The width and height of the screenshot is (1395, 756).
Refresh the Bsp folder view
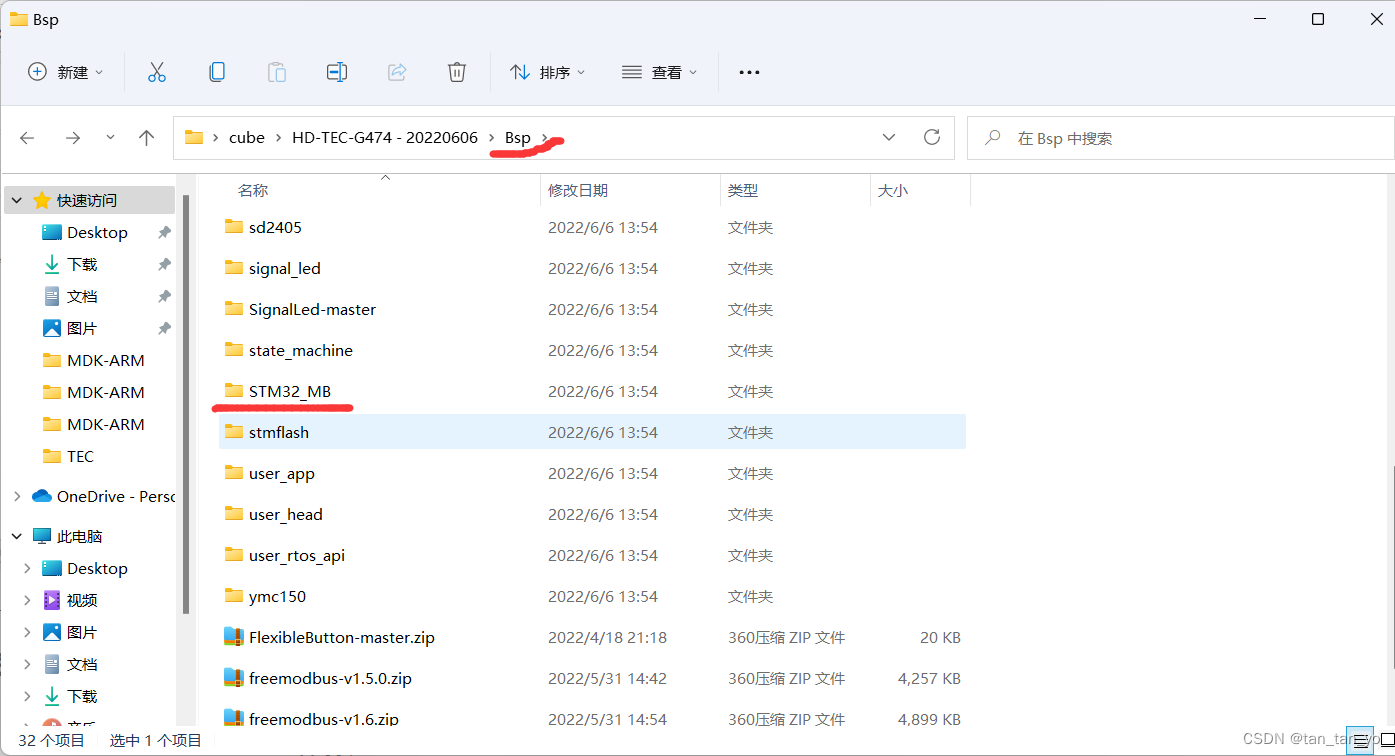tap(932, 138)
